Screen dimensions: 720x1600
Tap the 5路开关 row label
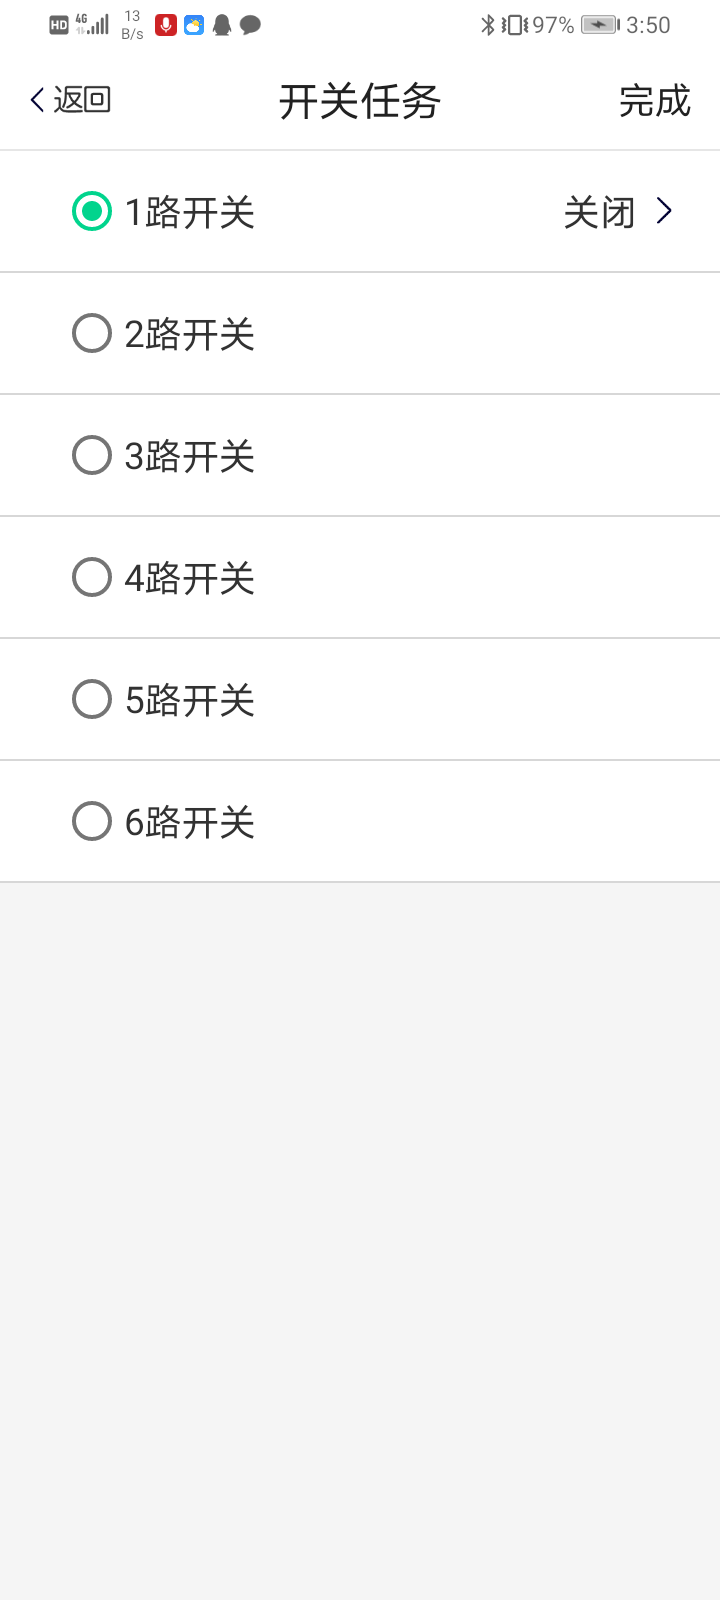[x=189, y=700]
